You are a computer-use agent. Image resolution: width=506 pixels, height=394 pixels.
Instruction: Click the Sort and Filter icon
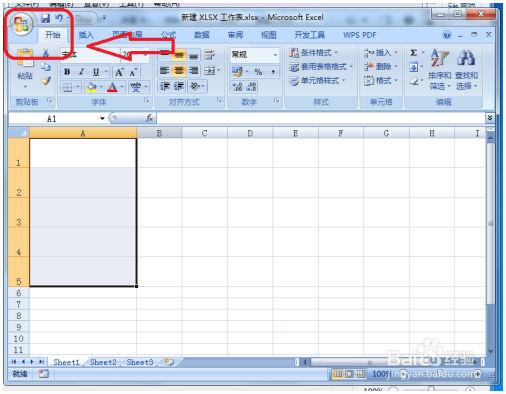pyautogui.click(x=439, y=57)
